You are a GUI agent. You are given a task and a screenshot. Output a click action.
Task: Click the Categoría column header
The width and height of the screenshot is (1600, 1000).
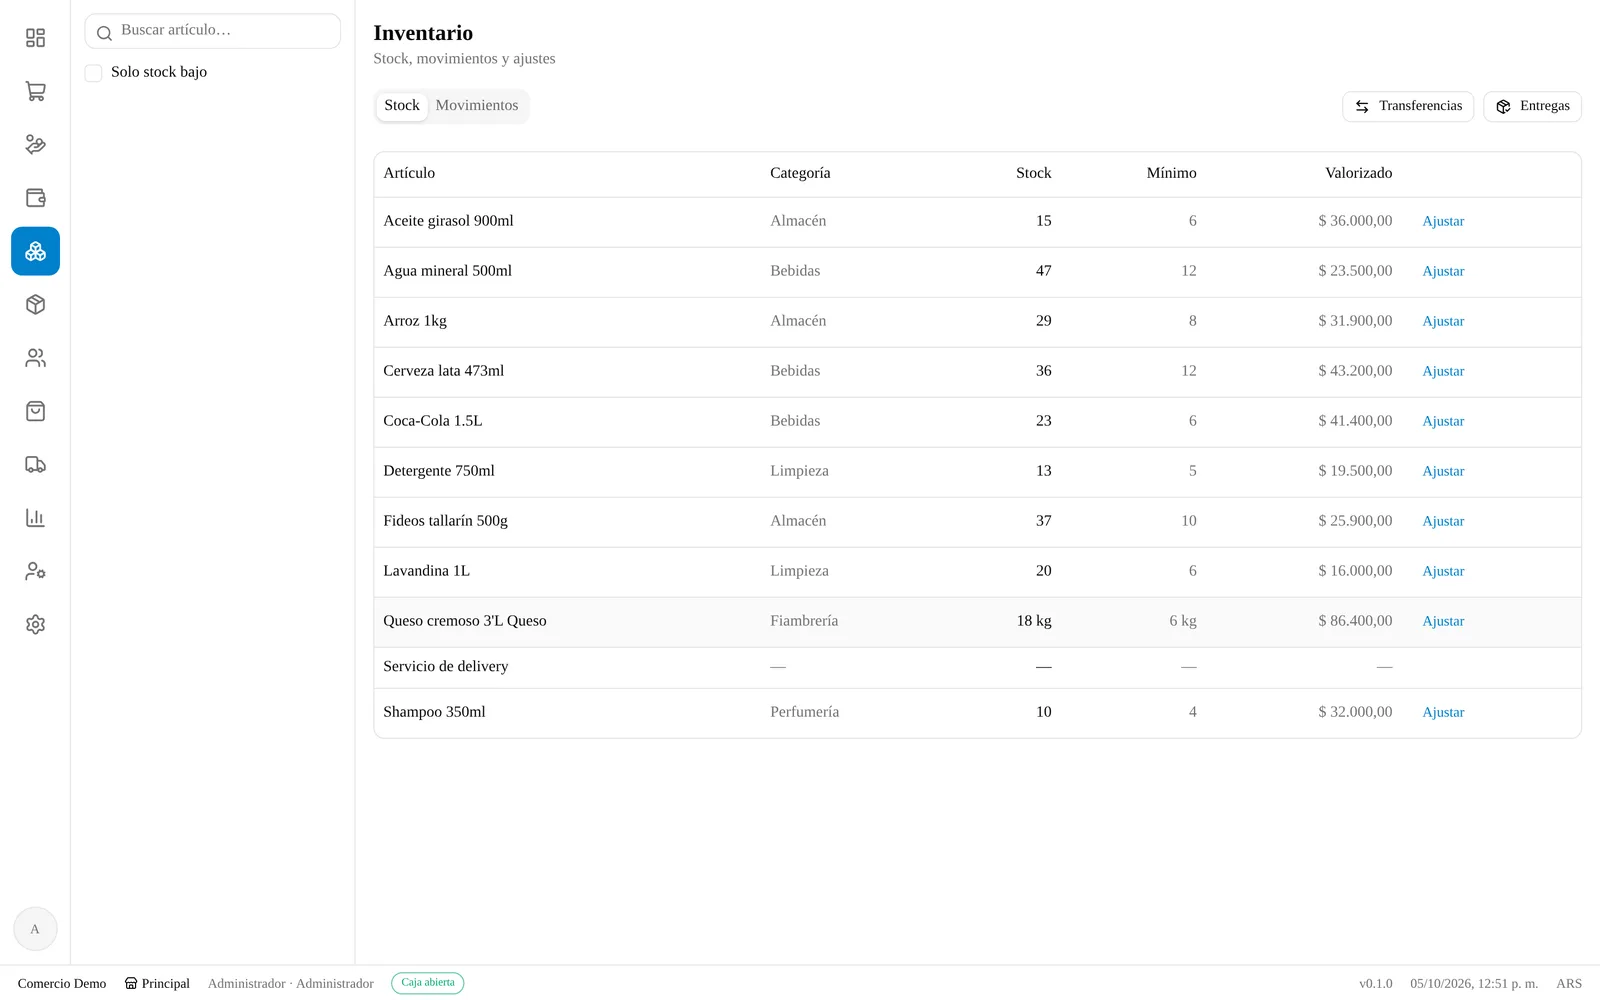click(800, 174)
